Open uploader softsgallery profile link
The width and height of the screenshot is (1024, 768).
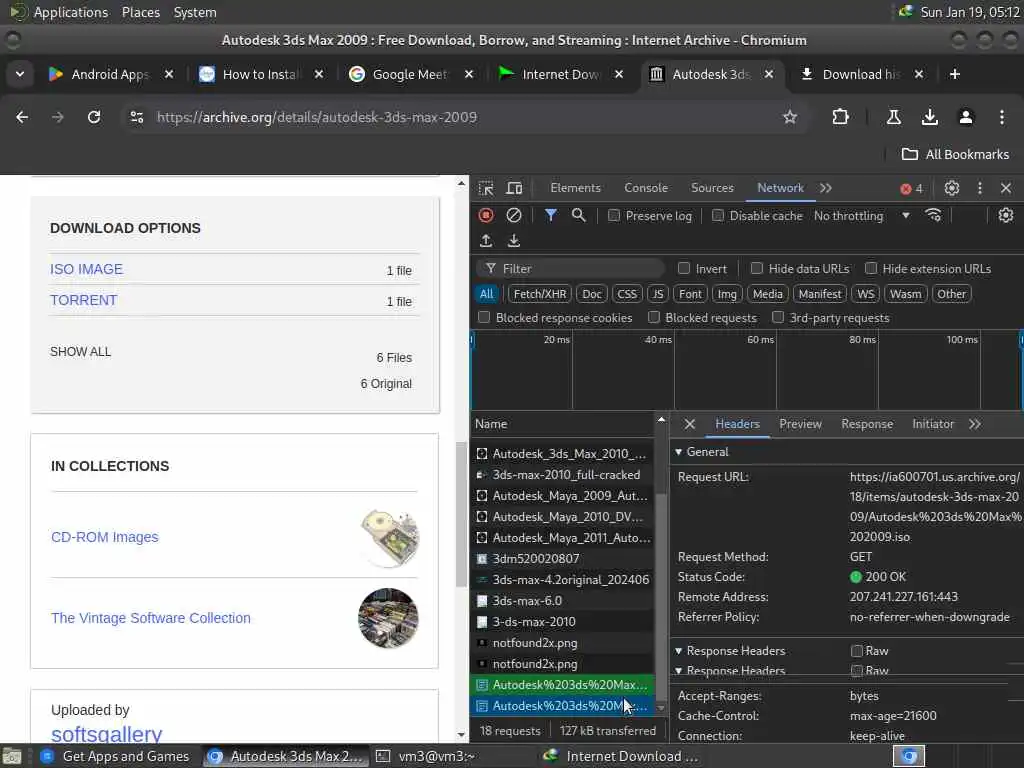106,735
